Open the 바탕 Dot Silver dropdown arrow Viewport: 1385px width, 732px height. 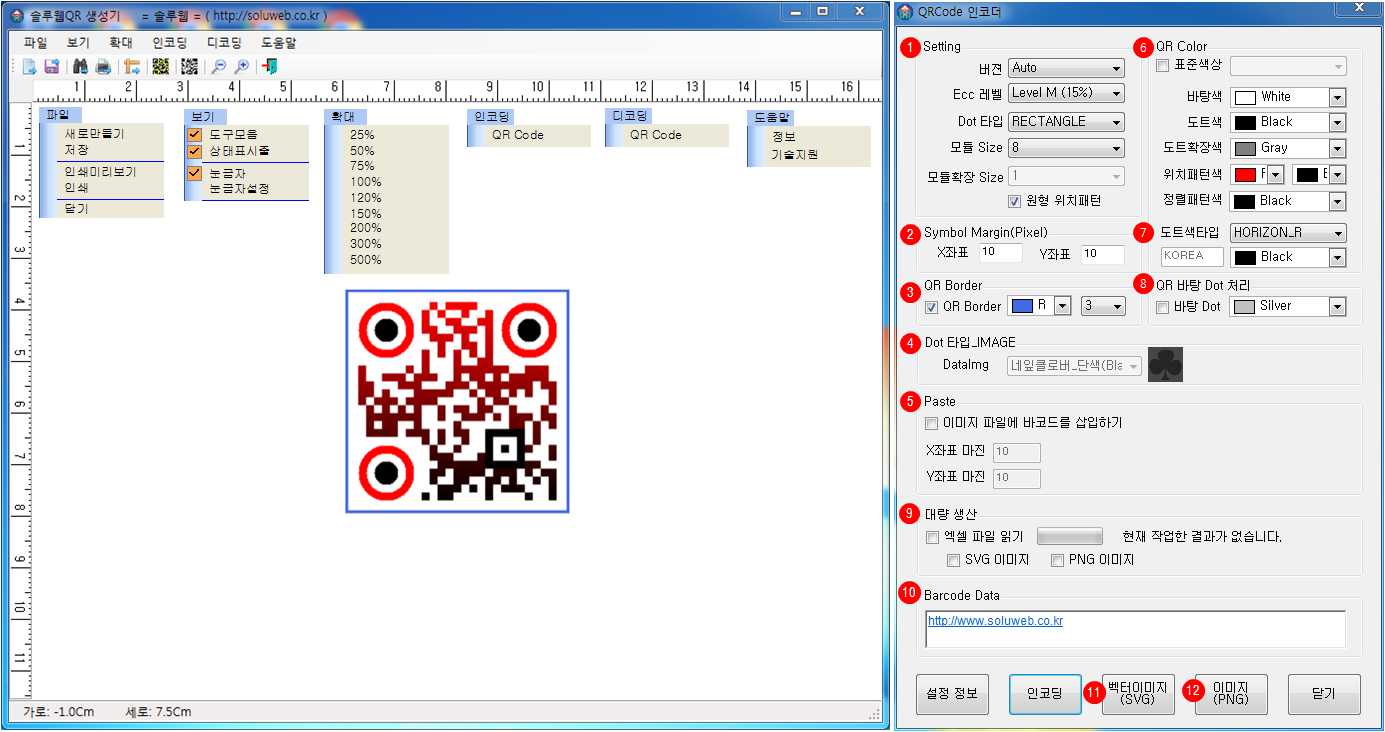click(1337, 306)
